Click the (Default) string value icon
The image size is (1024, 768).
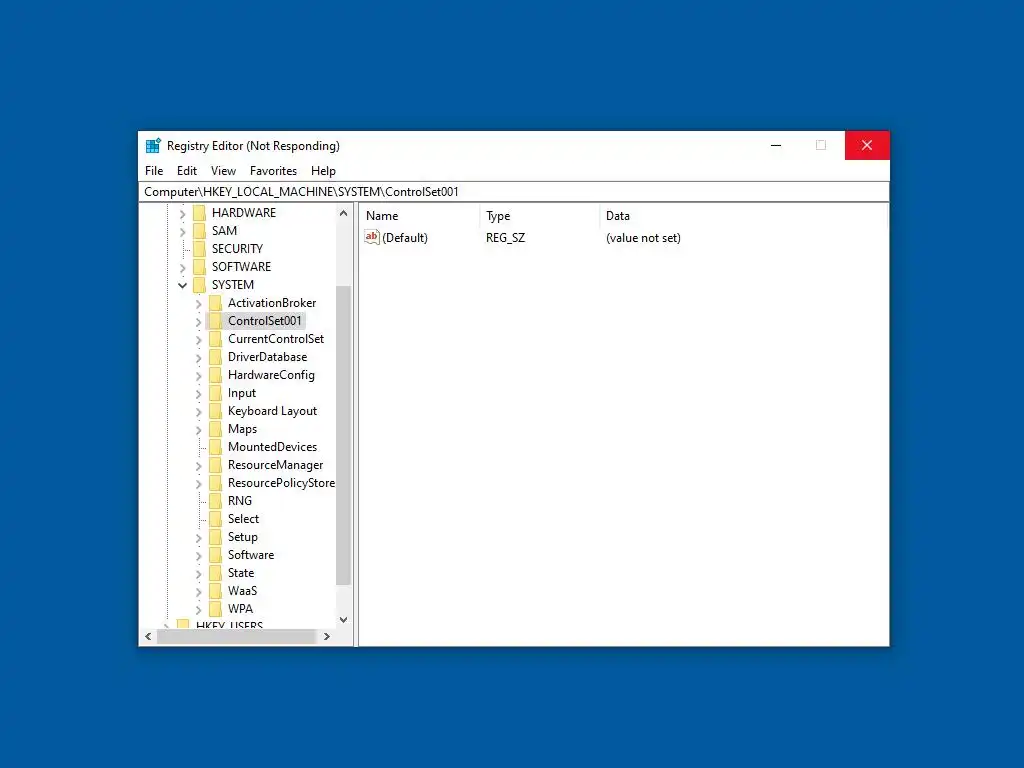click(372, 237)
